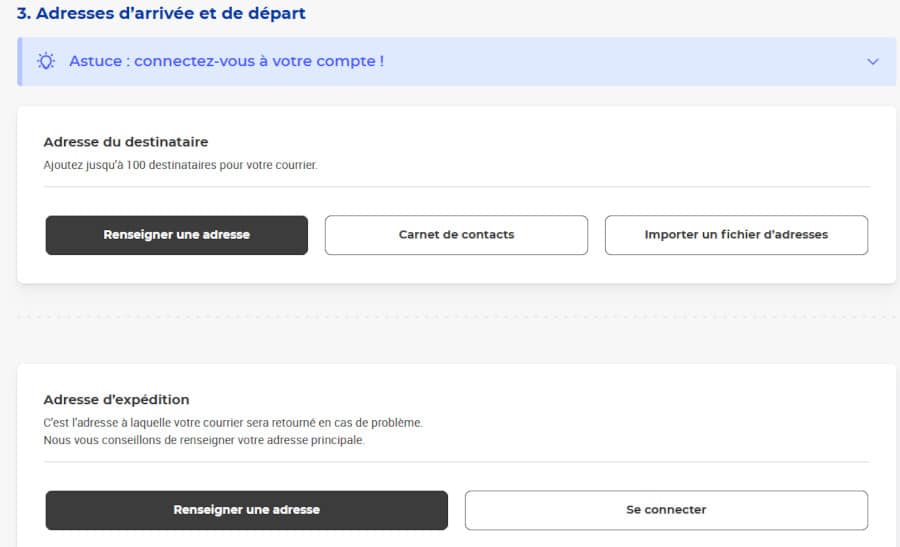This screenshot has width=900, height=547.
Task: Click text about courrier retourné en cas de problème
Action: point(233,423)
